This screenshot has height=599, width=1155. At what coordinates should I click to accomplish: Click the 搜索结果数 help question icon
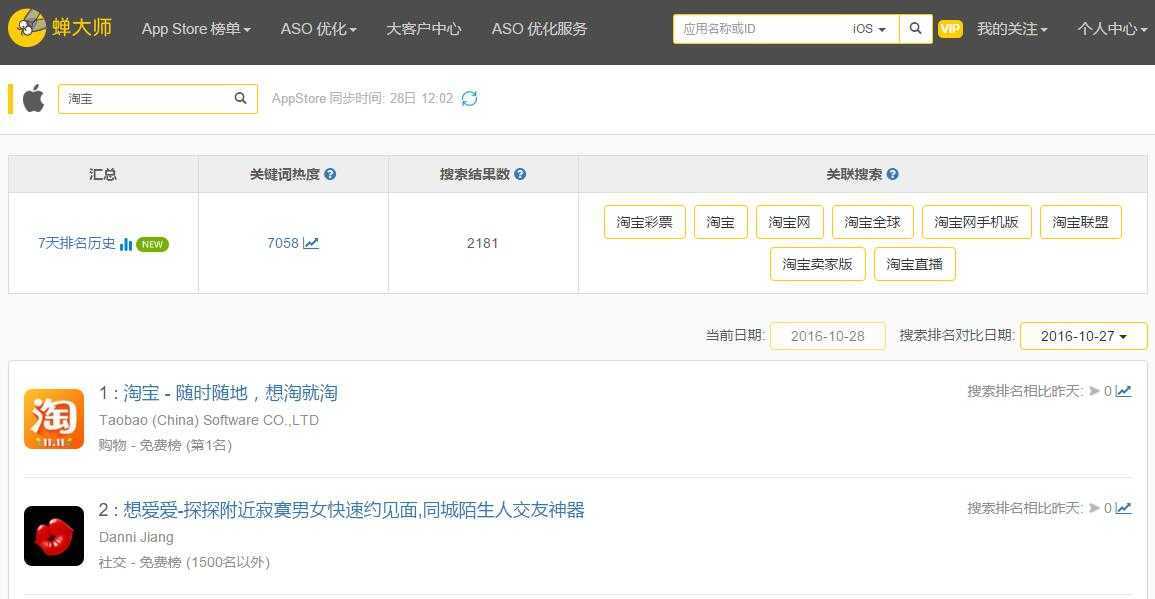tap(520, 173)
